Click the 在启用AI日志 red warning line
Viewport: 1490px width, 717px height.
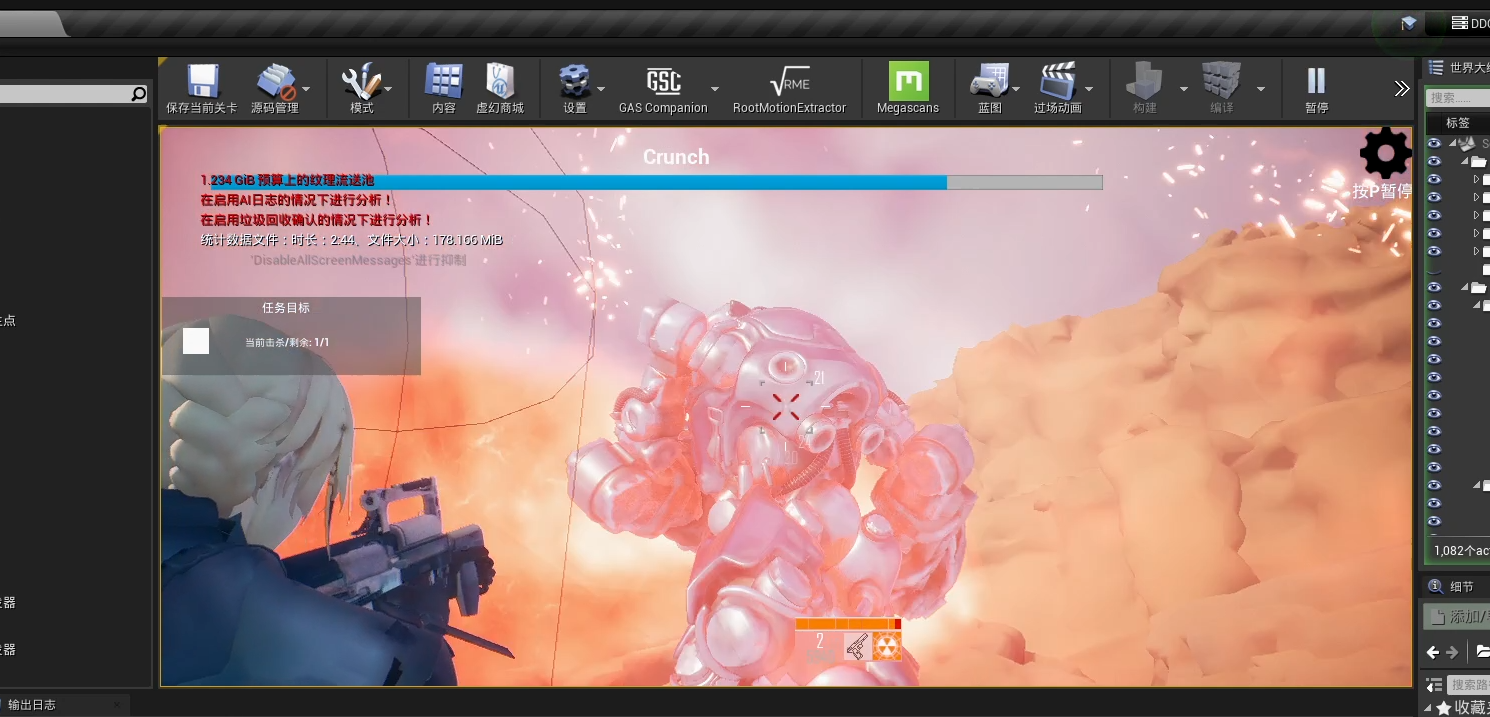click(x=297, y=200)
